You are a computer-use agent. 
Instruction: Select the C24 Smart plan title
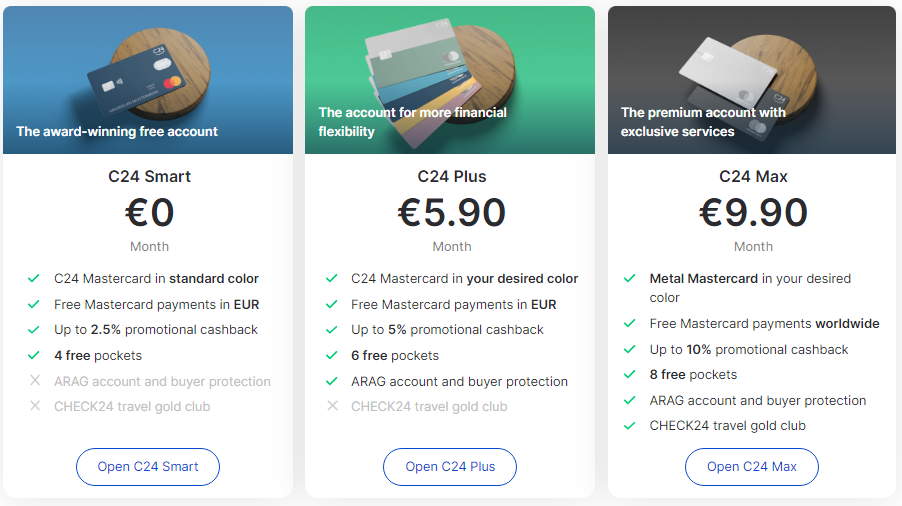pyautogui.click(x=149, y=177)
